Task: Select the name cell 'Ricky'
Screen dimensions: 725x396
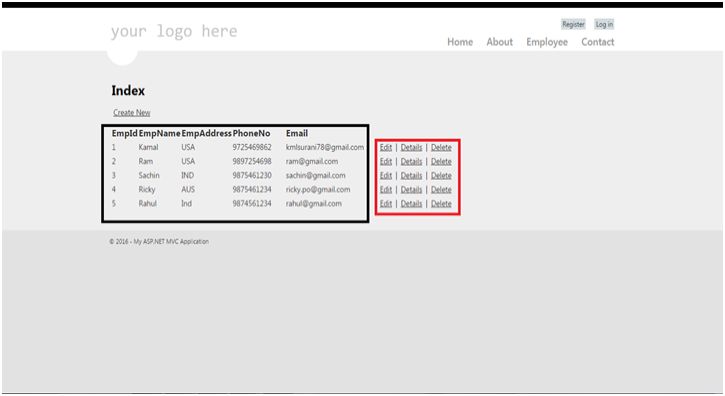Action: 147,189
